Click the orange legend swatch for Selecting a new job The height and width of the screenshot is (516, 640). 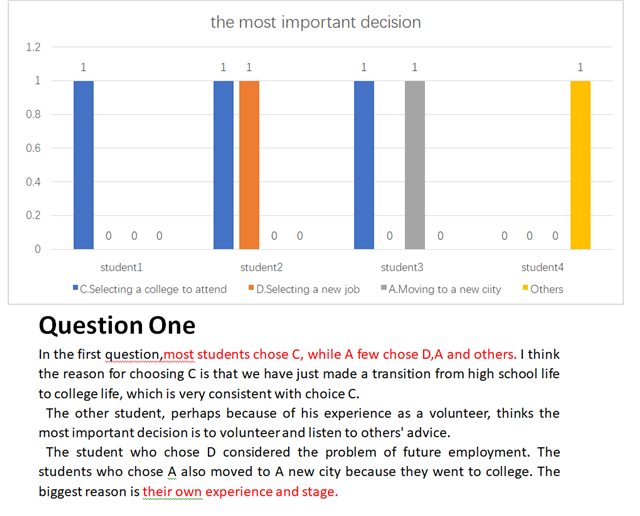251,288
